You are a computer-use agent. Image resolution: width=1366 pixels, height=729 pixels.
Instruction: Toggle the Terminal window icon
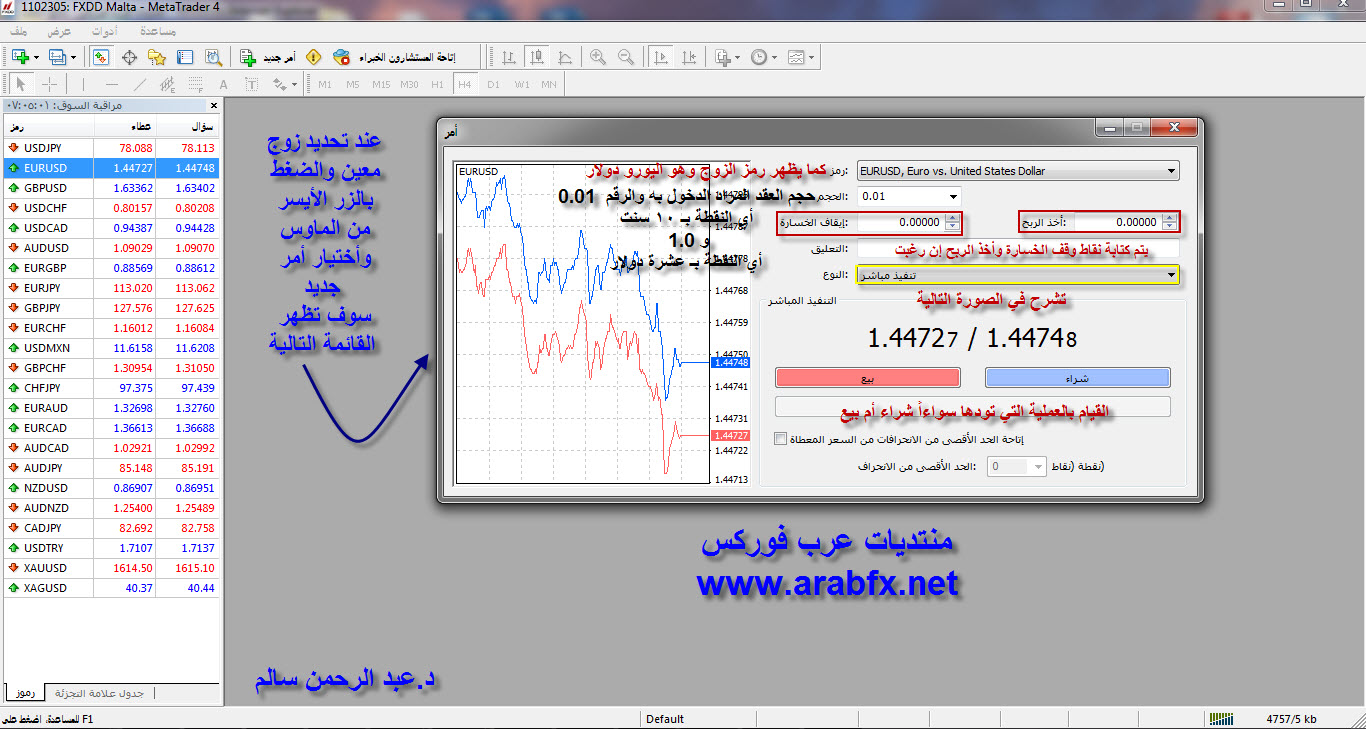185,57
